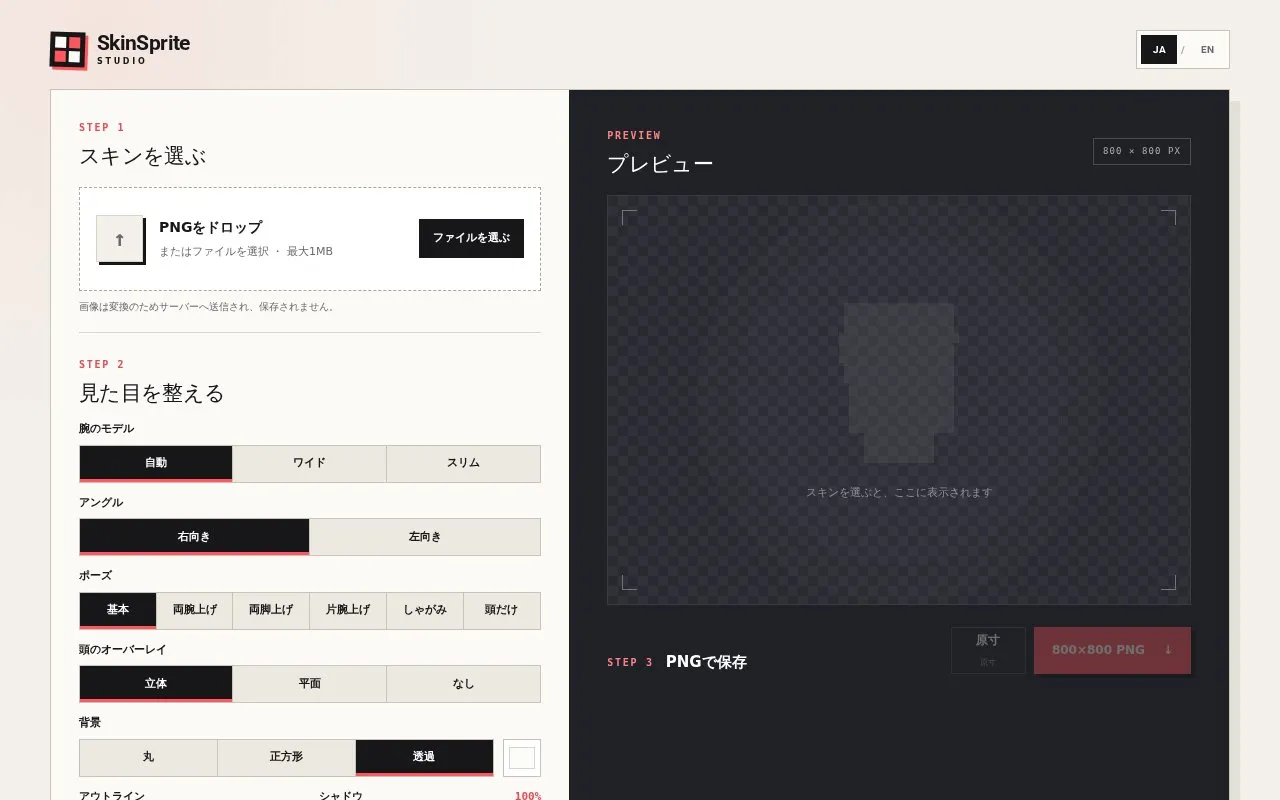Select the しゃがみ pose

tap(425, 610)
